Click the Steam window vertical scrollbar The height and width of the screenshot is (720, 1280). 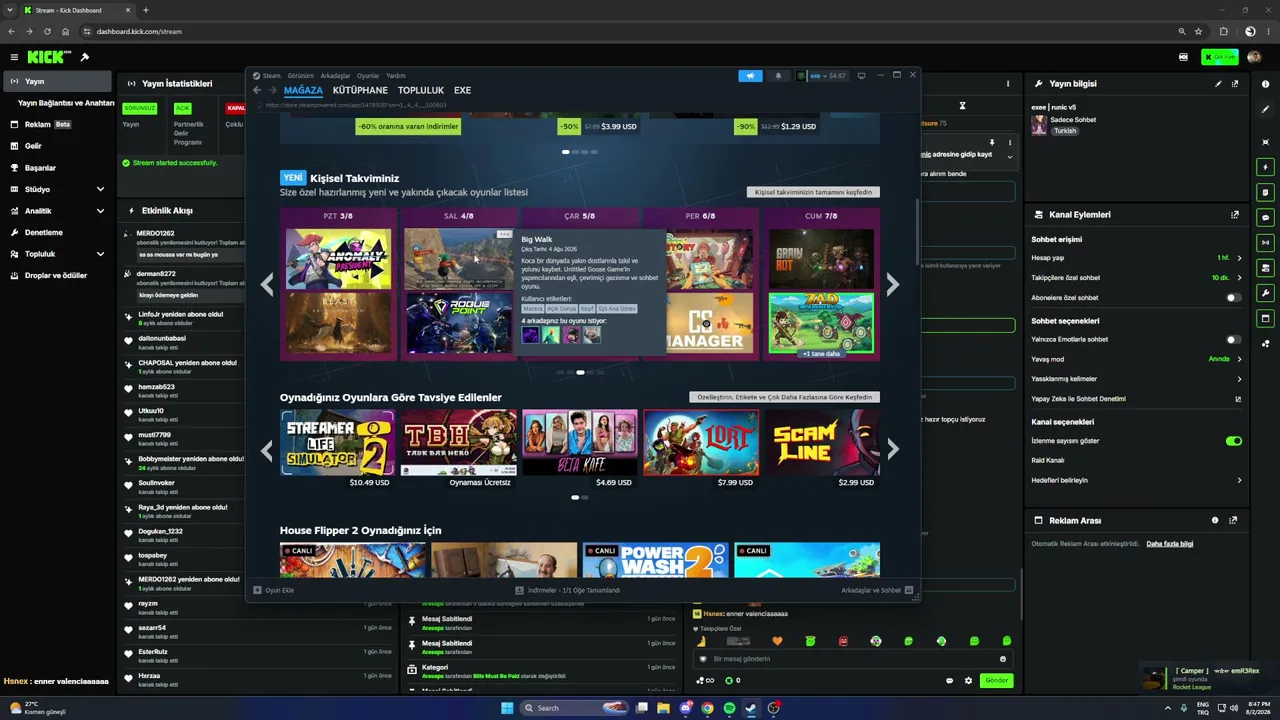[x=916, y=232]
